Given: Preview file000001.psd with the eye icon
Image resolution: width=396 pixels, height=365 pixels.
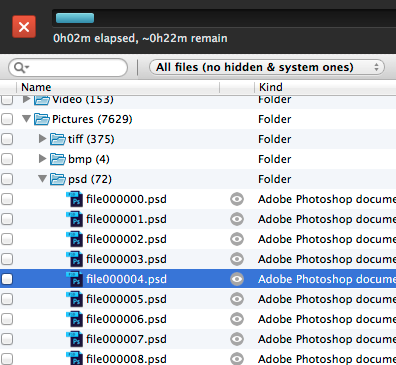Looking at the screenshot, I should (x=237, y=219).
